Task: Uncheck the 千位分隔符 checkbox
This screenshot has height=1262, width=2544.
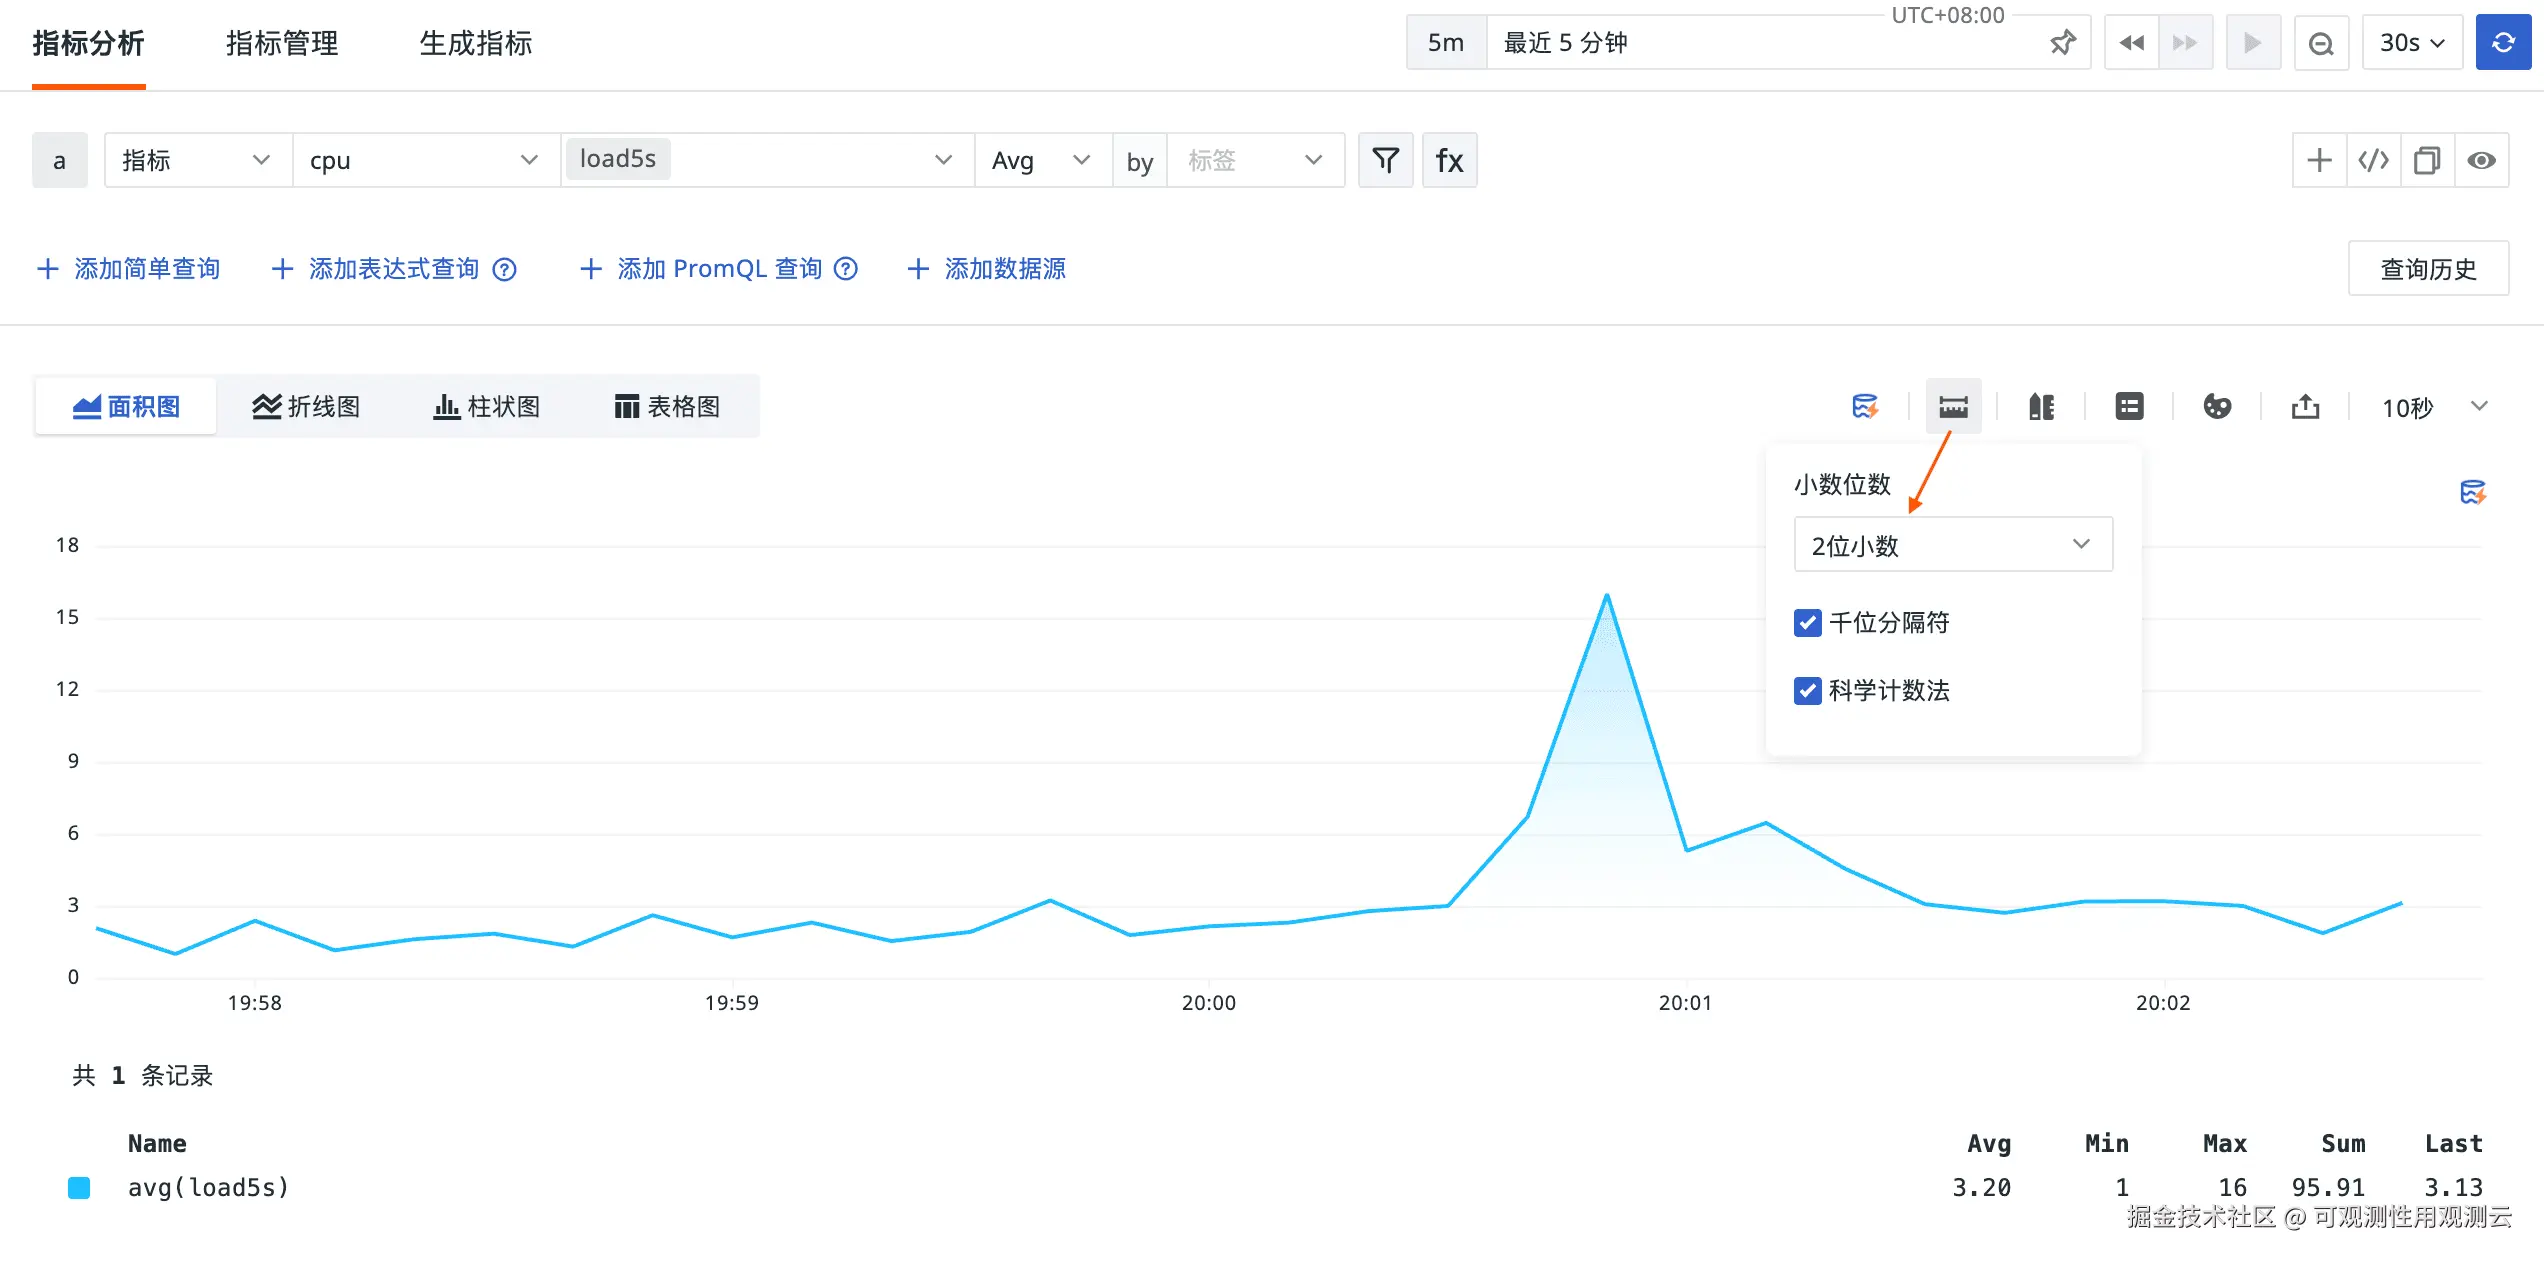Action: point(1807,623)
